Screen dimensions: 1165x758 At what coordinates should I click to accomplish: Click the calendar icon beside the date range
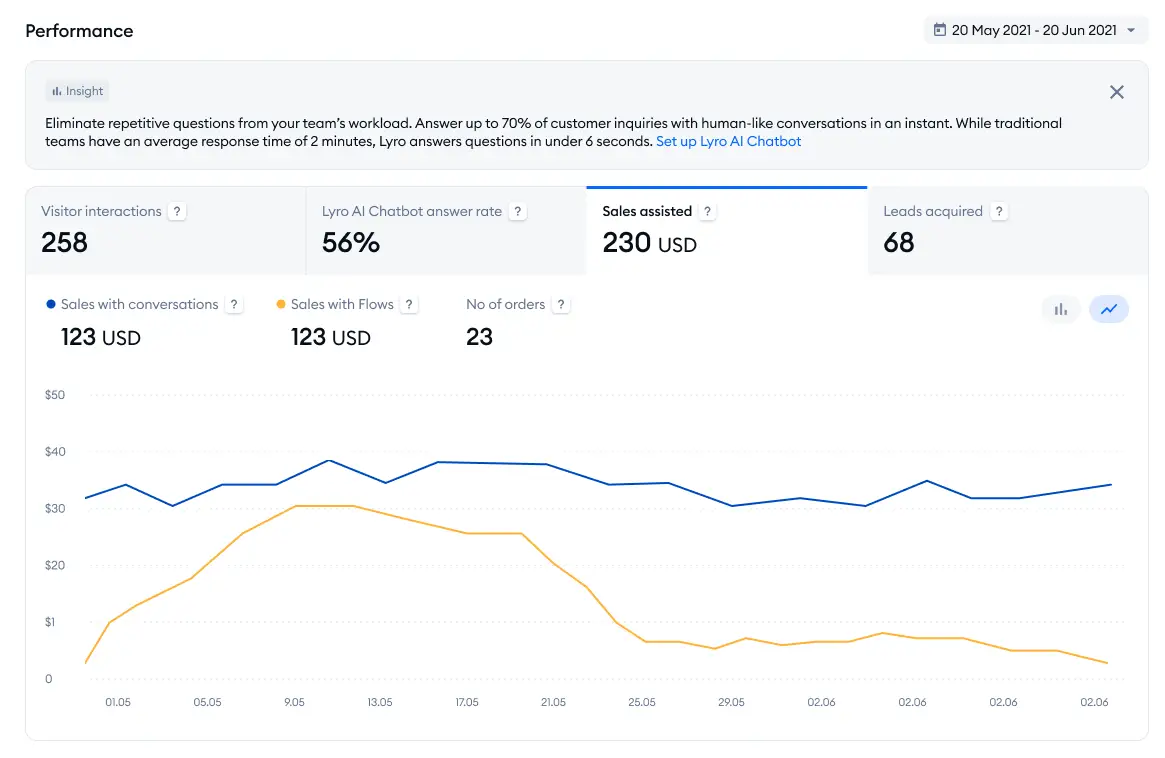point(940,30)
